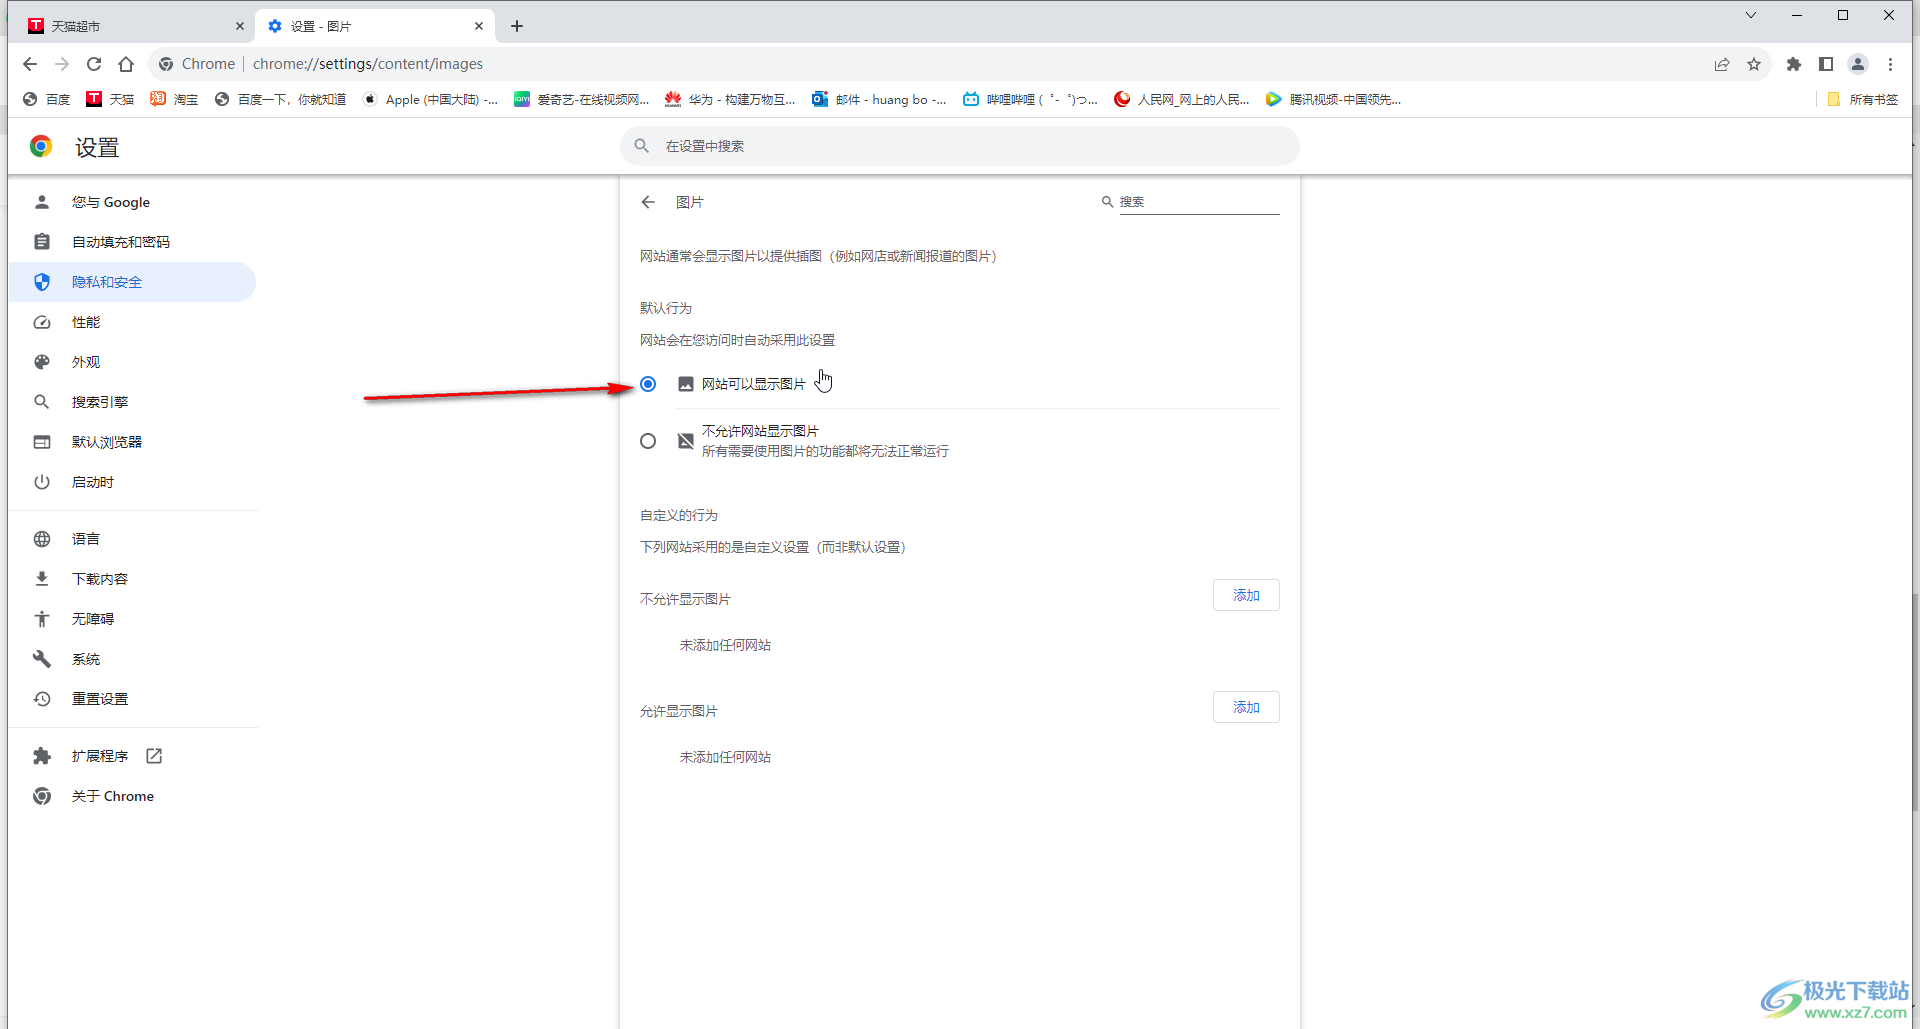Close the 天猫超市 tab
The height and width of the screenshot is (1029, 1920).
click(240, 26)
